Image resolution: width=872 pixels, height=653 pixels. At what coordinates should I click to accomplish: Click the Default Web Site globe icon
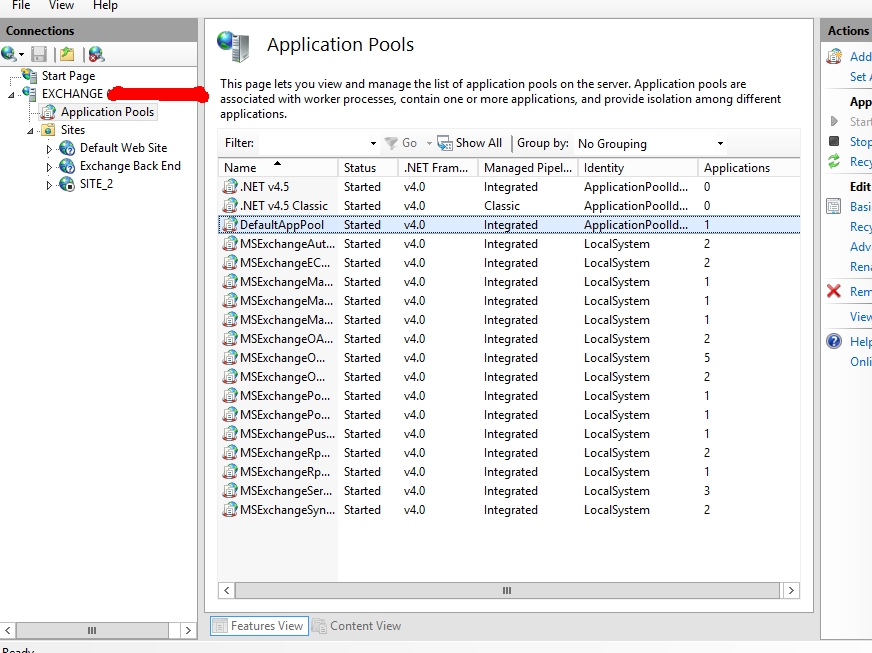point(67,148)
